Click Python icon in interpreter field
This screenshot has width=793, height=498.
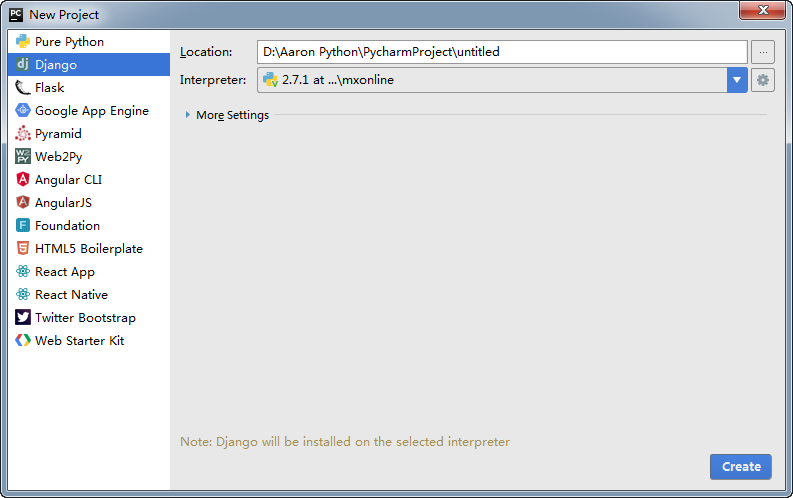[x=271, y=80]
